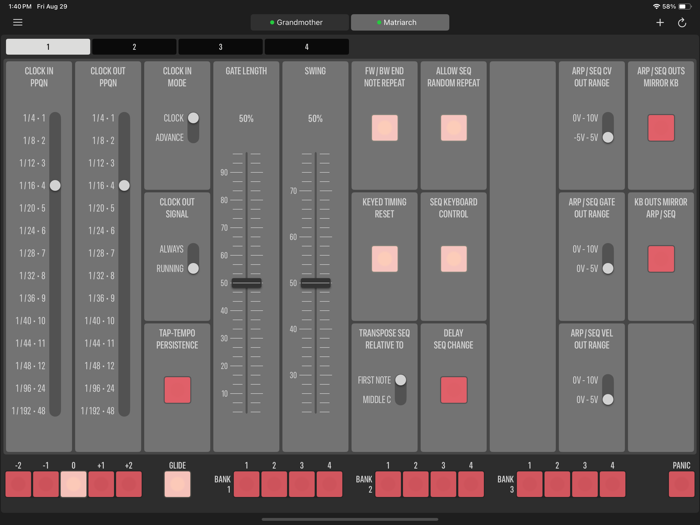
Task: Click the Gate Length slider handle
Action: (x=246, y=283)
